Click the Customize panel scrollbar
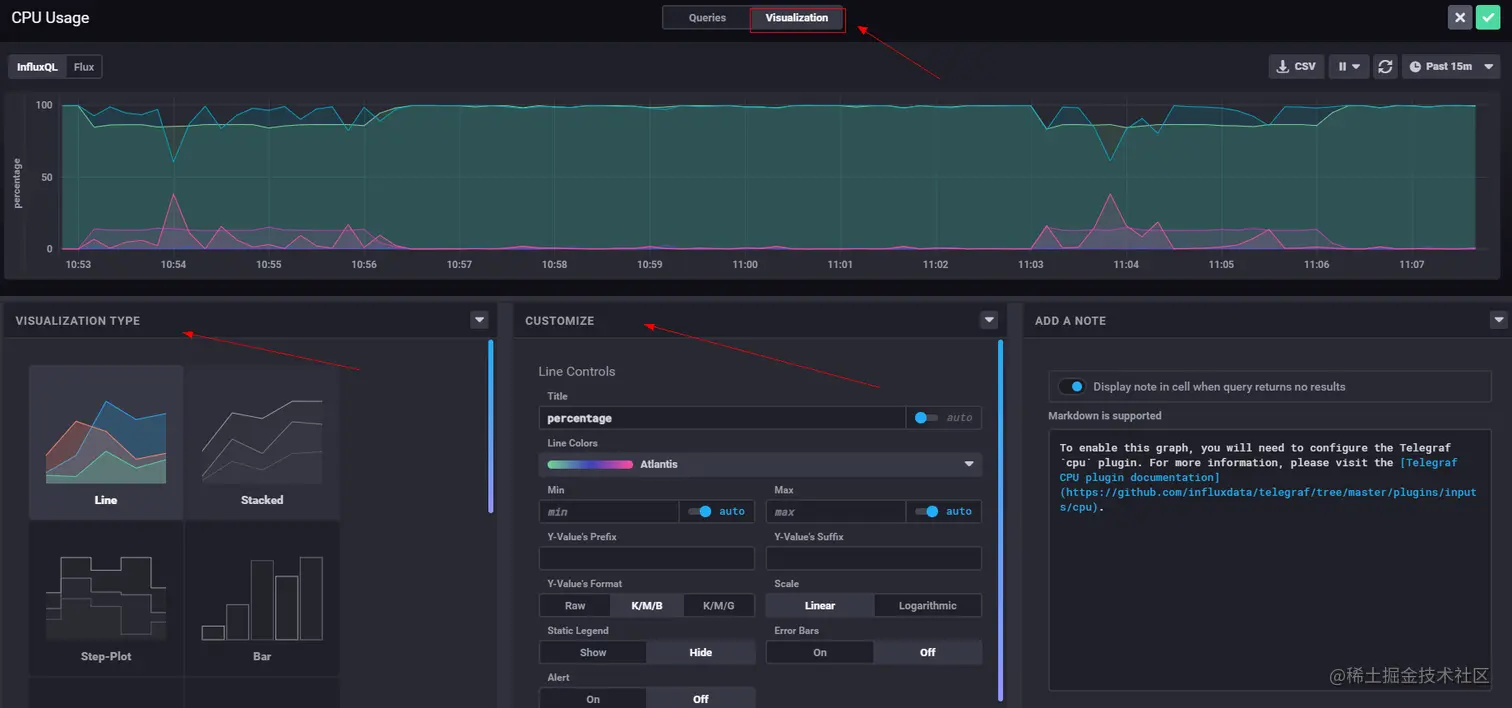This screenshot has width=1512, height=708. tap(1000, 520)
